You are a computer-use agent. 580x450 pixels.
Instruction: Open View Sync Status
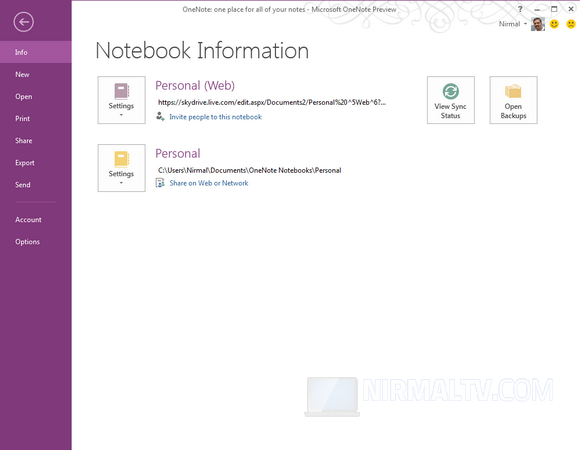(451, 100)
